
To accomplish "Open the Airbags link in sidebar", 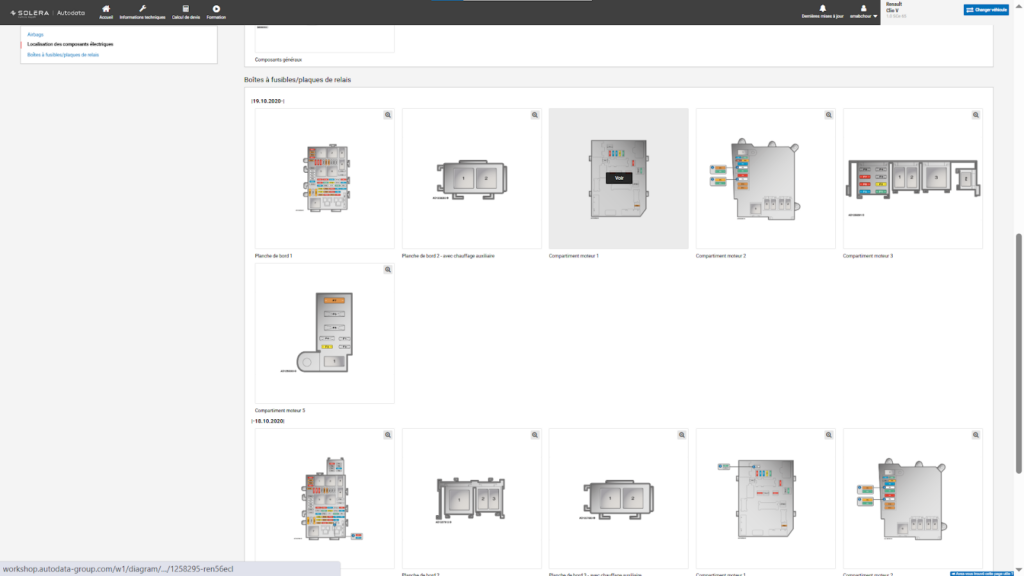I will [x=35, y=35].
